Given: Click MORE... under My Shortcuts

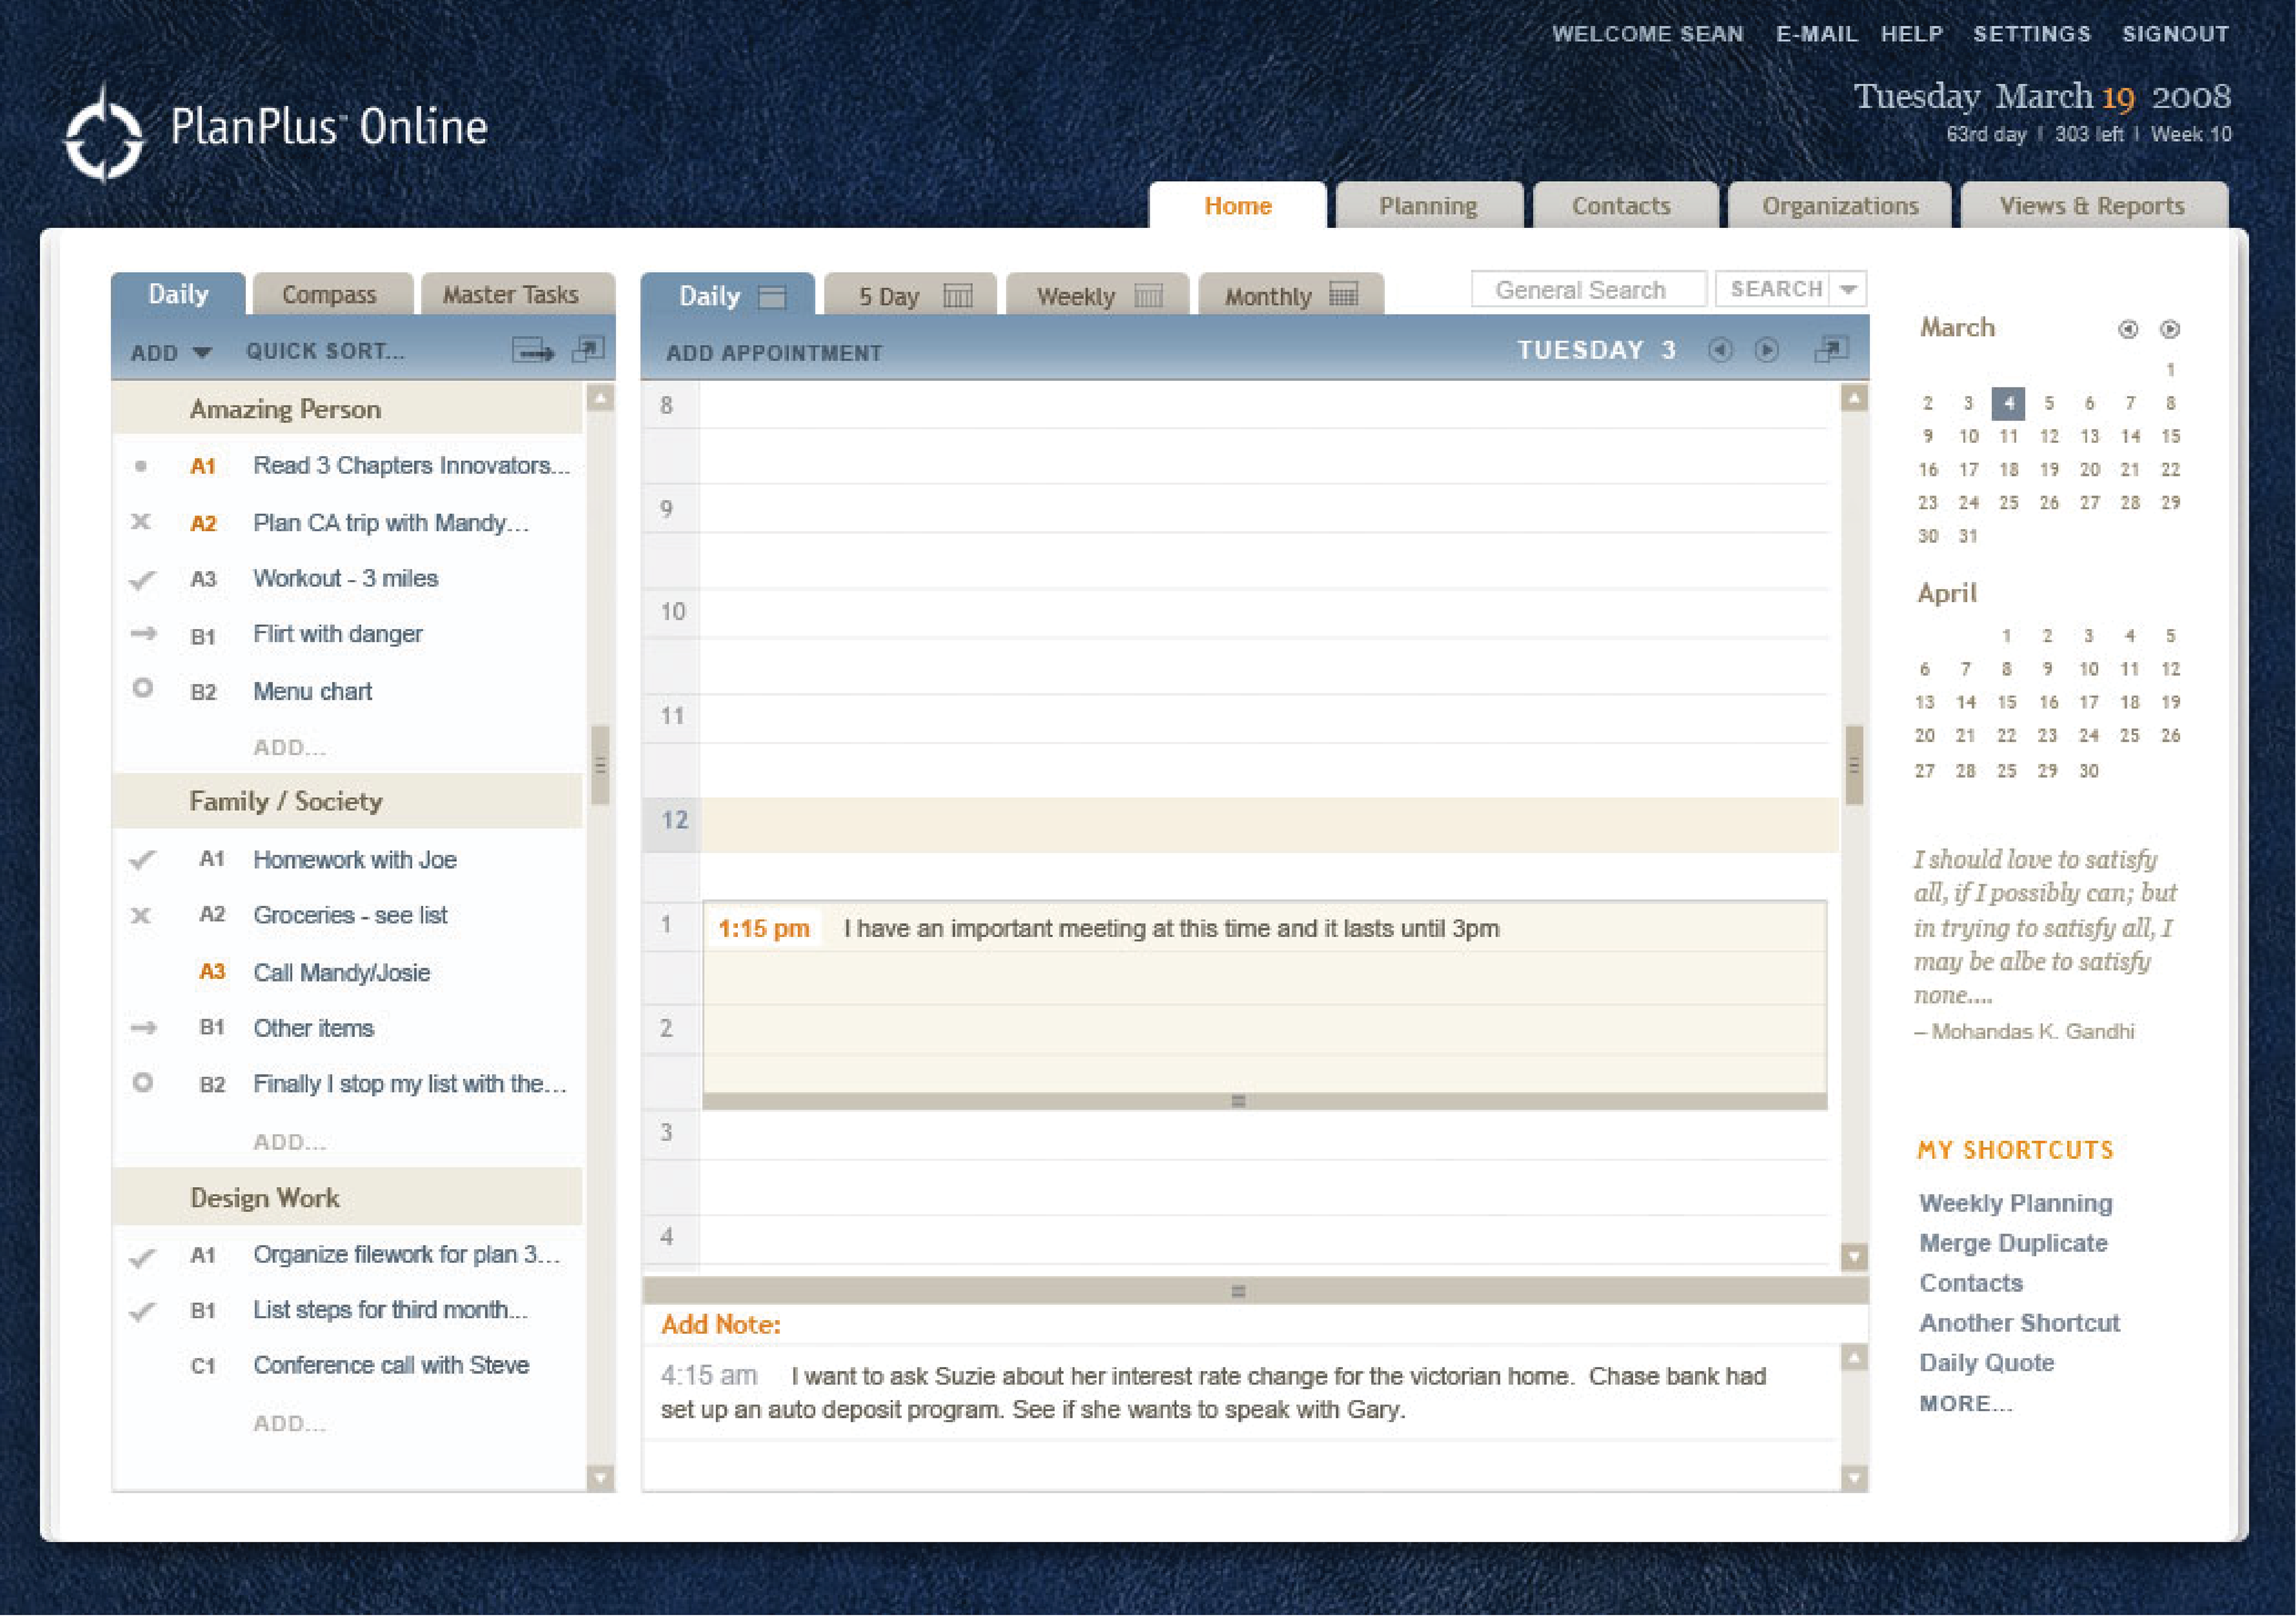Looking at the screenshot, I should (x=1965, y=1404).
